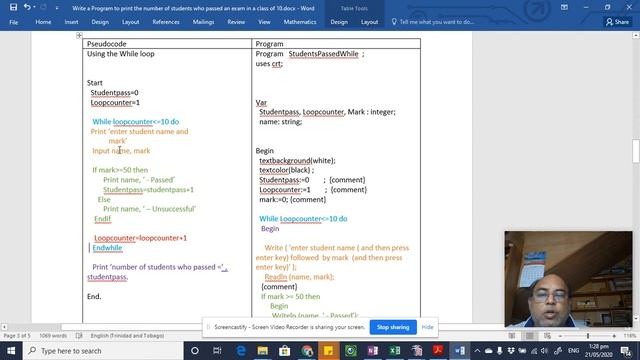The image size is (640, 360).
Task: Open the Insert ribbon tab
Action: click(x=71, y=22)
